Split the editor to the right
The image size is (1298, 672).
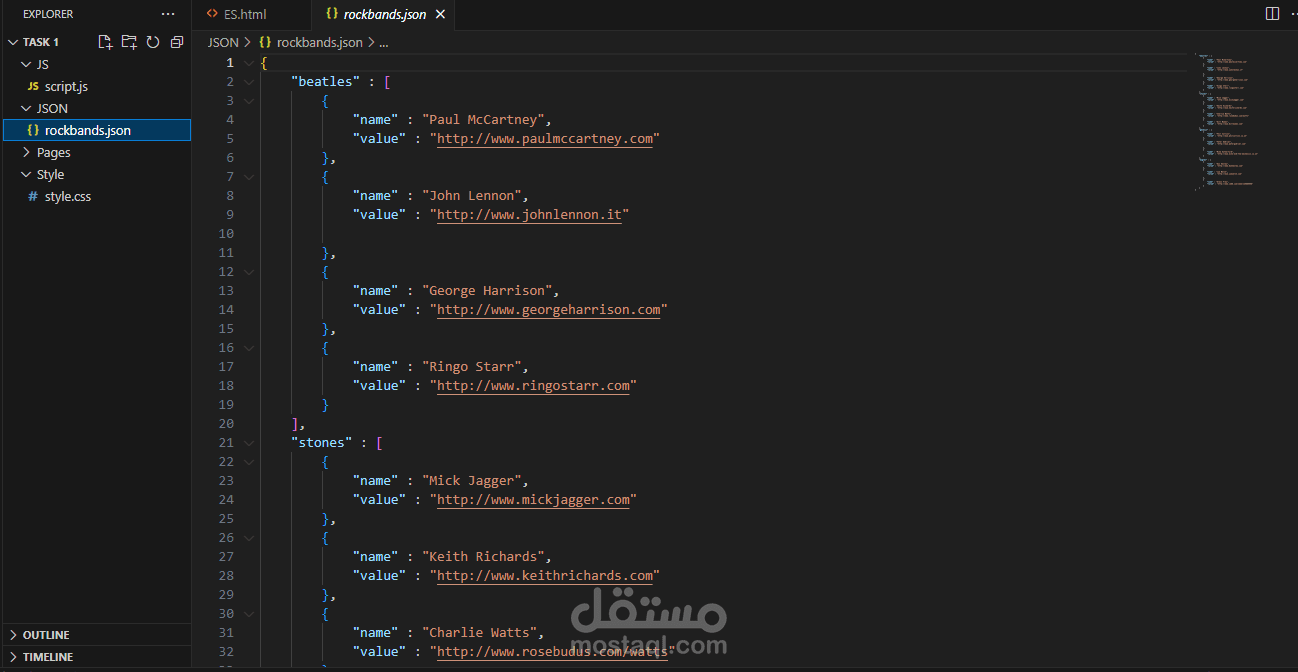(1272, 14)
